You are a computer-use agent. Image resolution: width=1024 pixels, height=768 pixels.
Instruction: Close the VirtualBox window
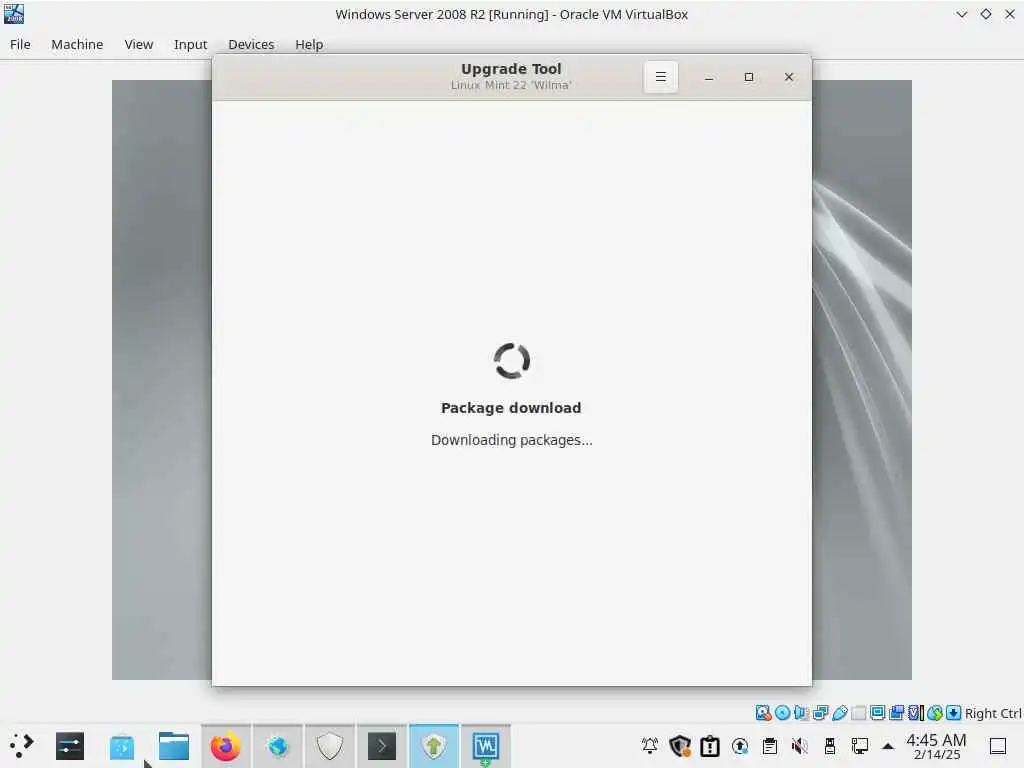1010,14
